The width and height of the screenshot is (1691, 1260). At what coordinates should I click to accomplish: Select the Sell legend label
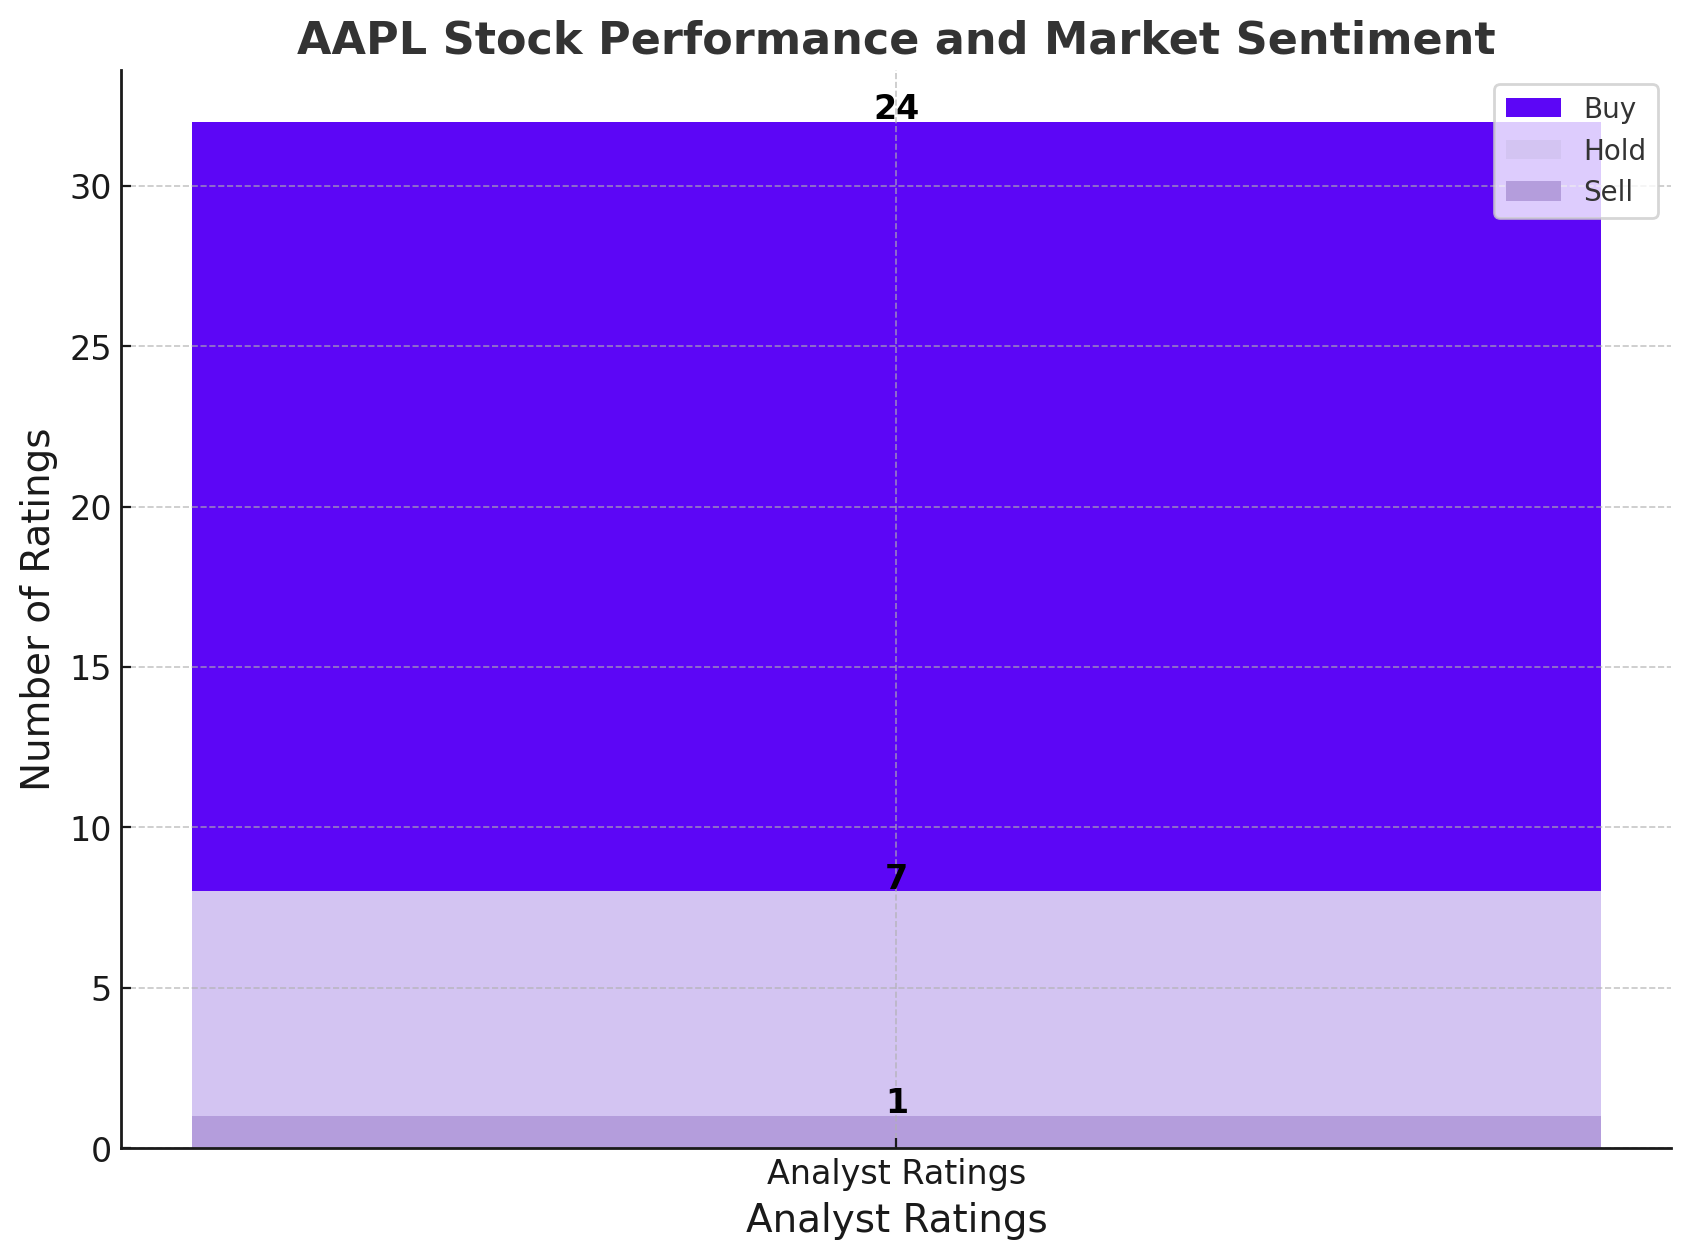[1608, 191]
